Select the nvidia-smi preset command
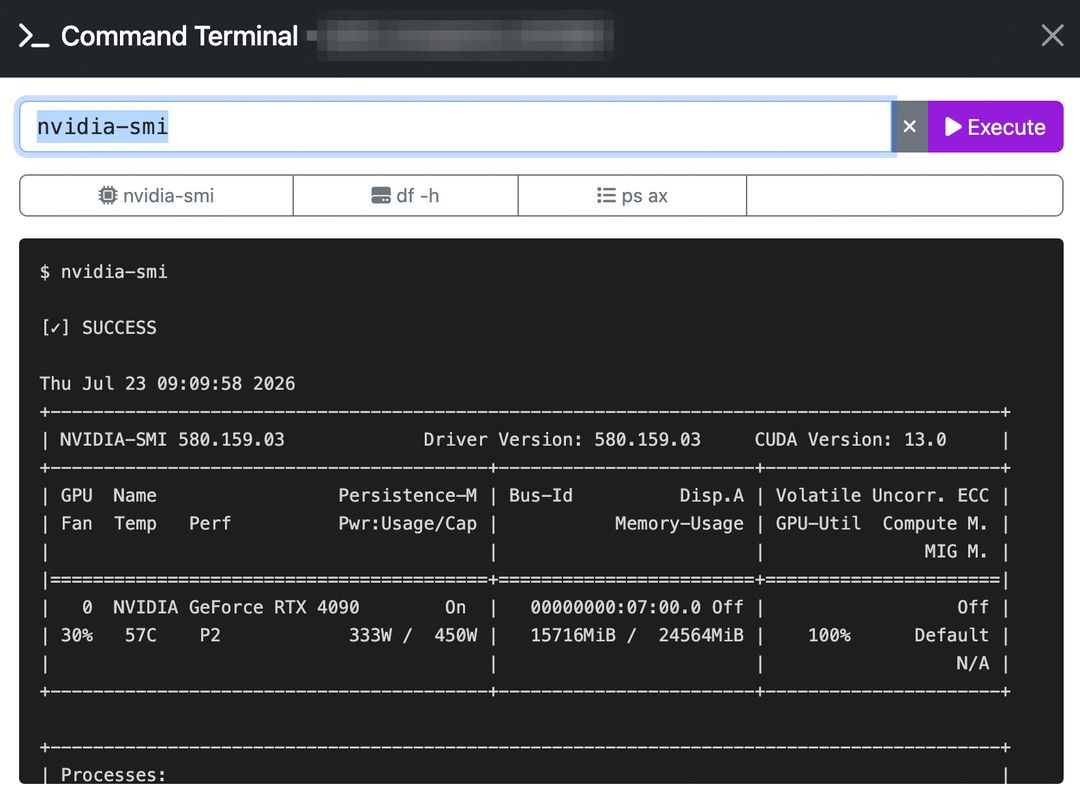This screenshot has height=800, width=1080. (x=156, y=196)
